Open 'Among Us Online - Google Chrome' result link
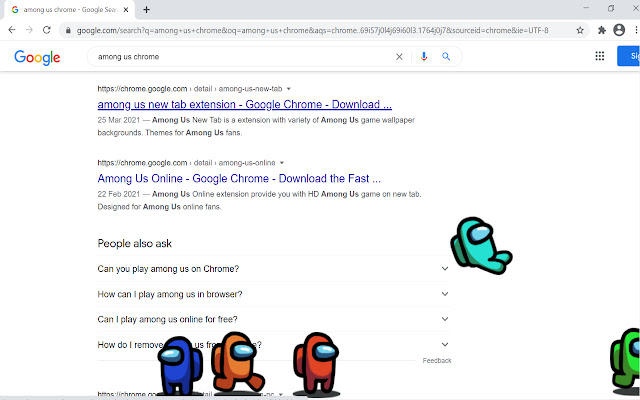Image resolution: width=640 pixels, height=400 pixels. pos(239,178)
